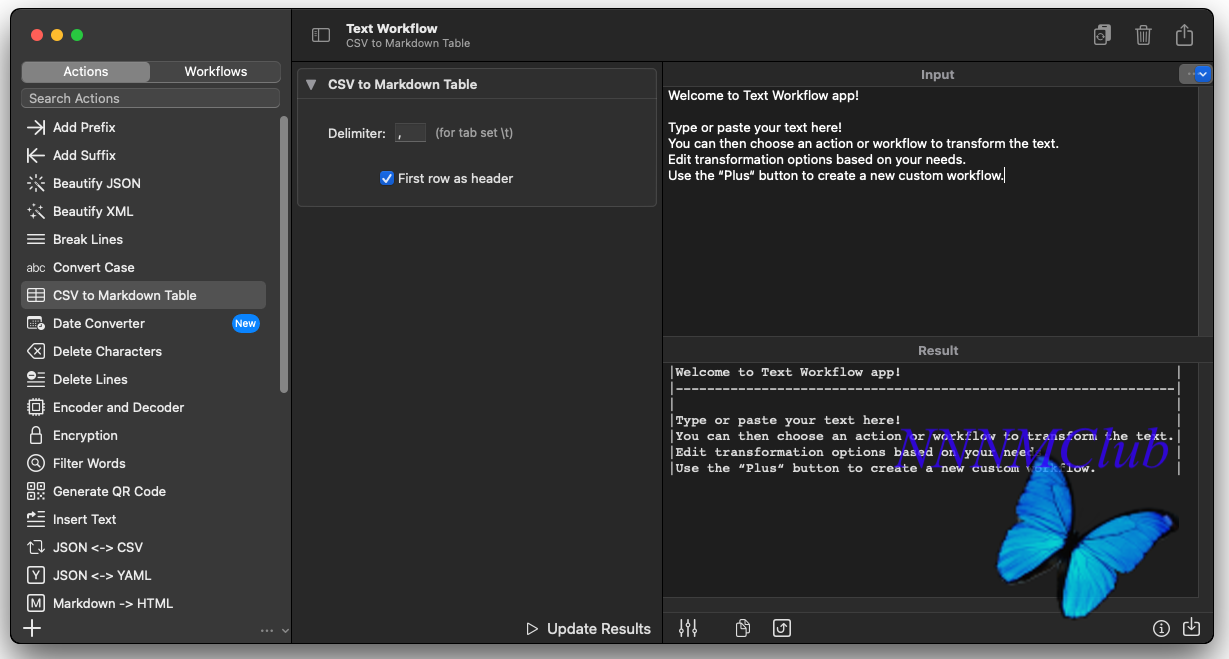Select the JSON <-> YAML action
Image resolution: width=1229 pixels, height=659 pixels.
144,575
